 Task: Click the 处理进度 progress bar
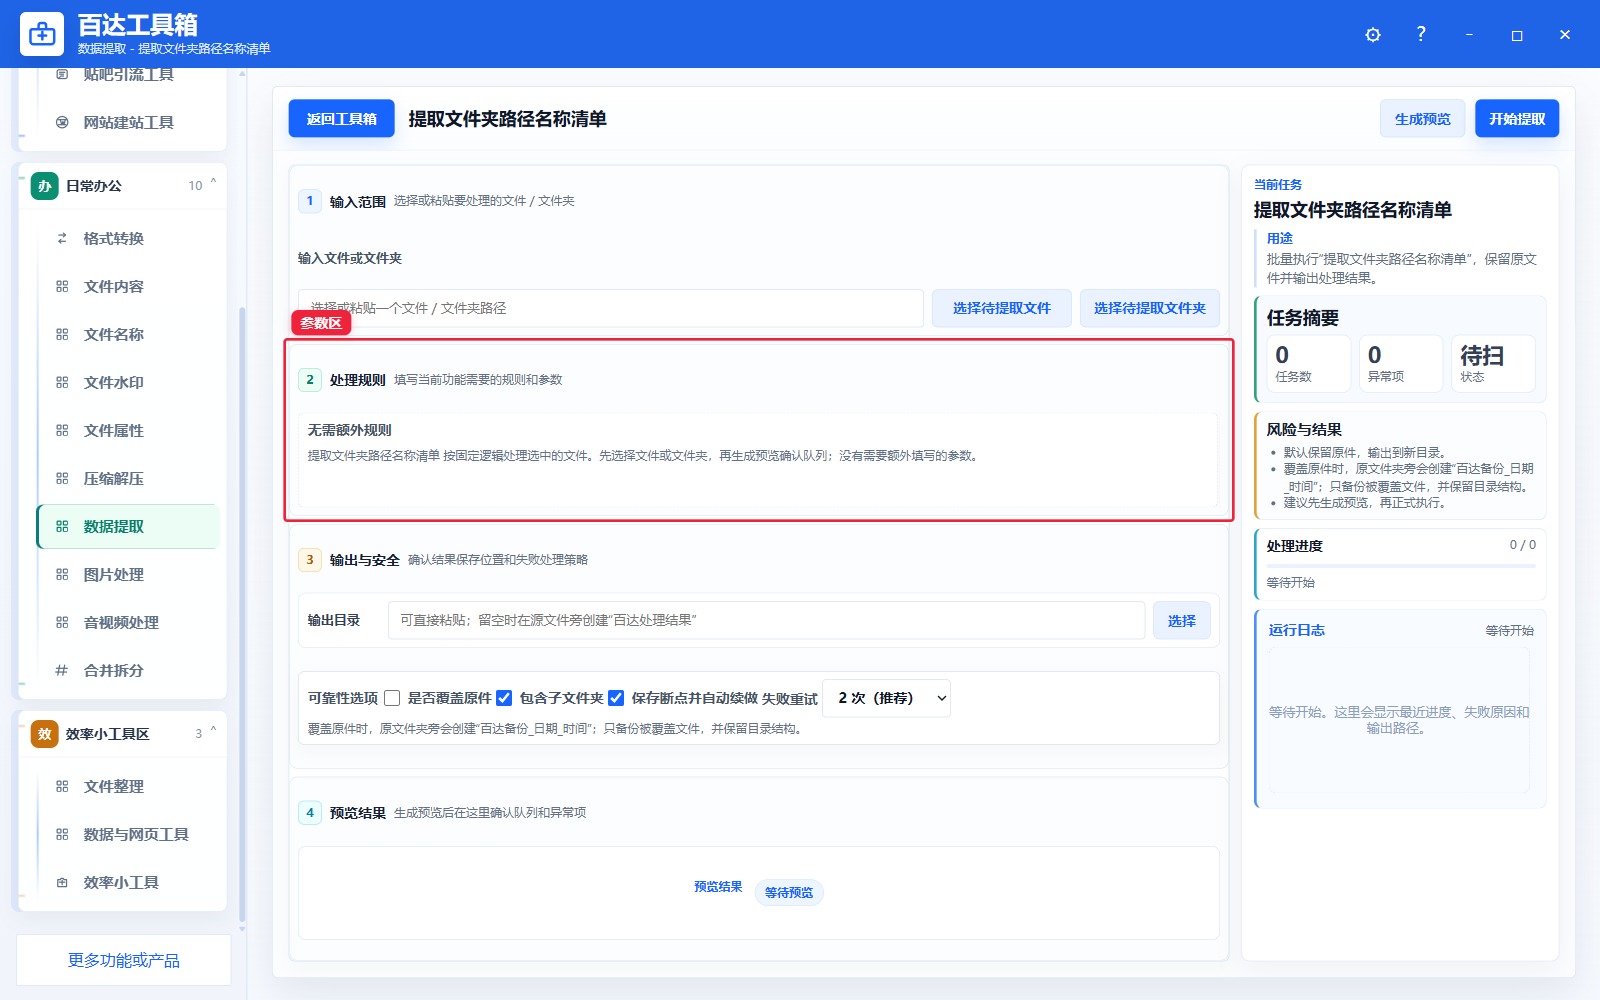[1400, 566]
